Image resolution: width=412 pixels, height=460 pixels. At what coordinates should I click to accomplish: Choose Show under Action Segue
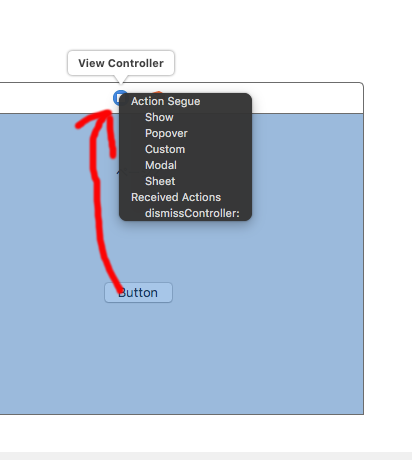159,117
